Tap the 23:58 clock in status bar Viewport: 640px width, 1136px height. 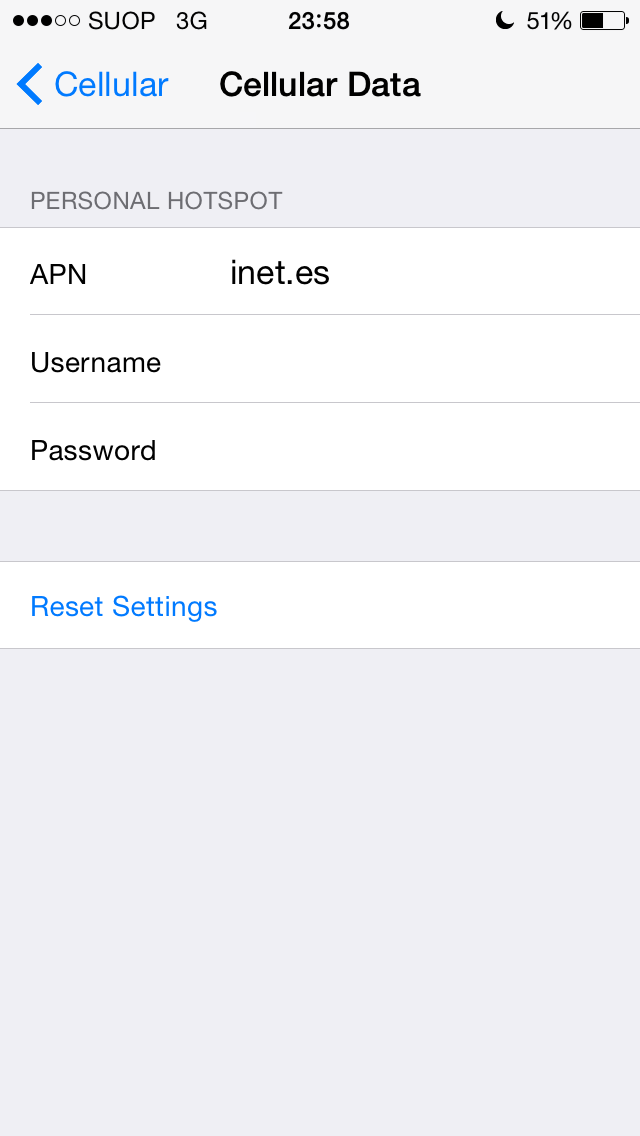point(319,22)
